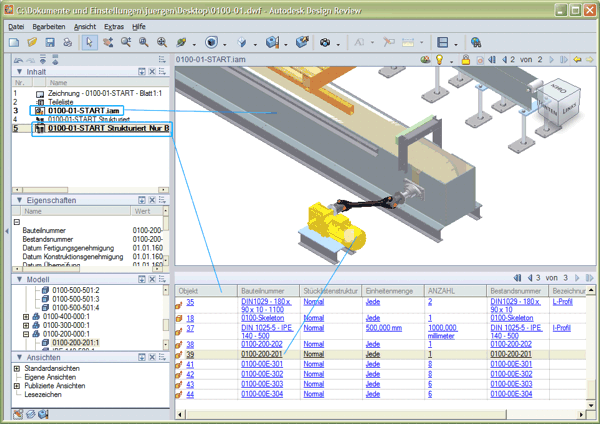Click Einheitenmenge link 500,000 mm
Screen dimensions: 600x424
pos(383,328)
